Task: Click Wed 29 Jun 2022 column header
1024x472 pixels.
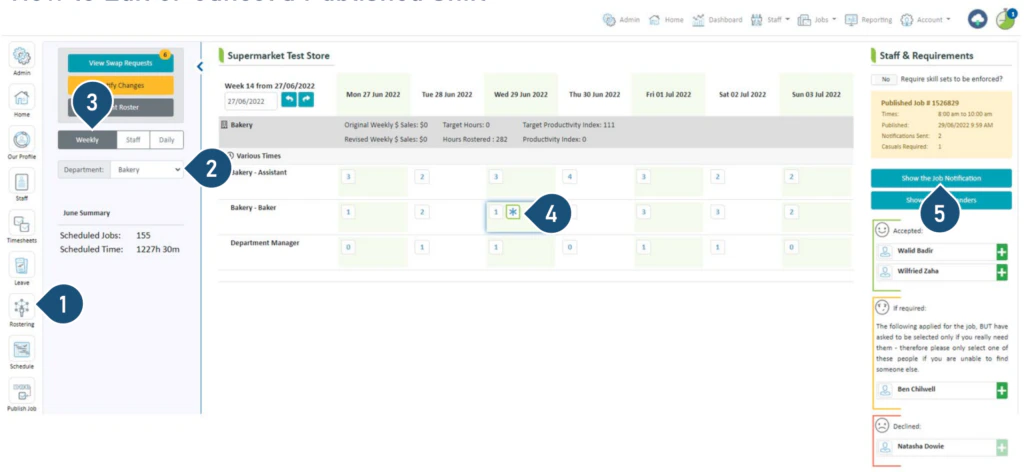Action: coord(520,95)
